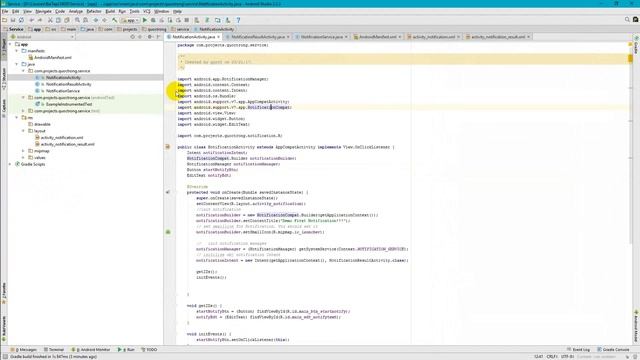Open the Android Monitor tool window
640x360 pixels.
91,349
